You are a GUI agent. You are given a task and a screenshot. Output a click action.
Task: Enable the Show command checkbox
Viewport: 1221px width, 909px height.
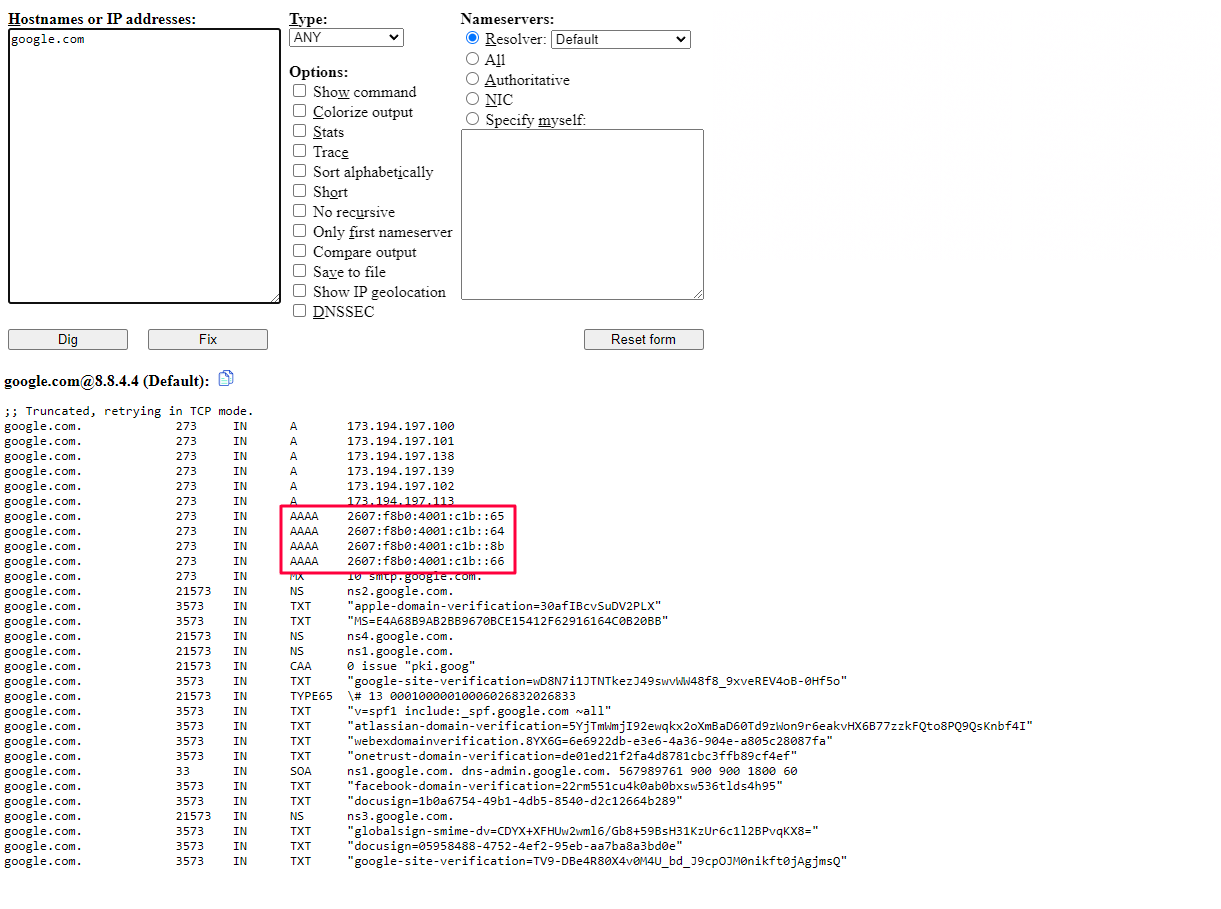coord(299,91)
